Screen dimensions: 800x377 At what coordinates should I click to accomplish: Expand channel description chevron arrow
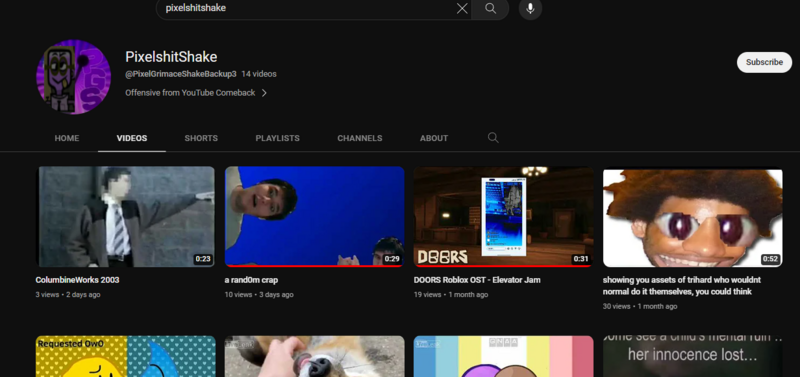point(264,93)
